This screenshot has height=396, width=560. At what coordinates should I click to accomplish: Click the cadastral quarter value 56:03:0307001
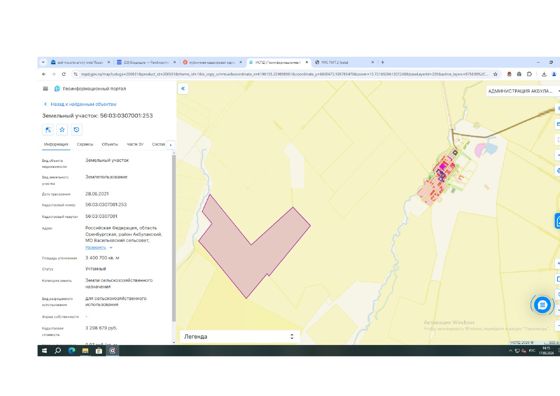(101, 216)
